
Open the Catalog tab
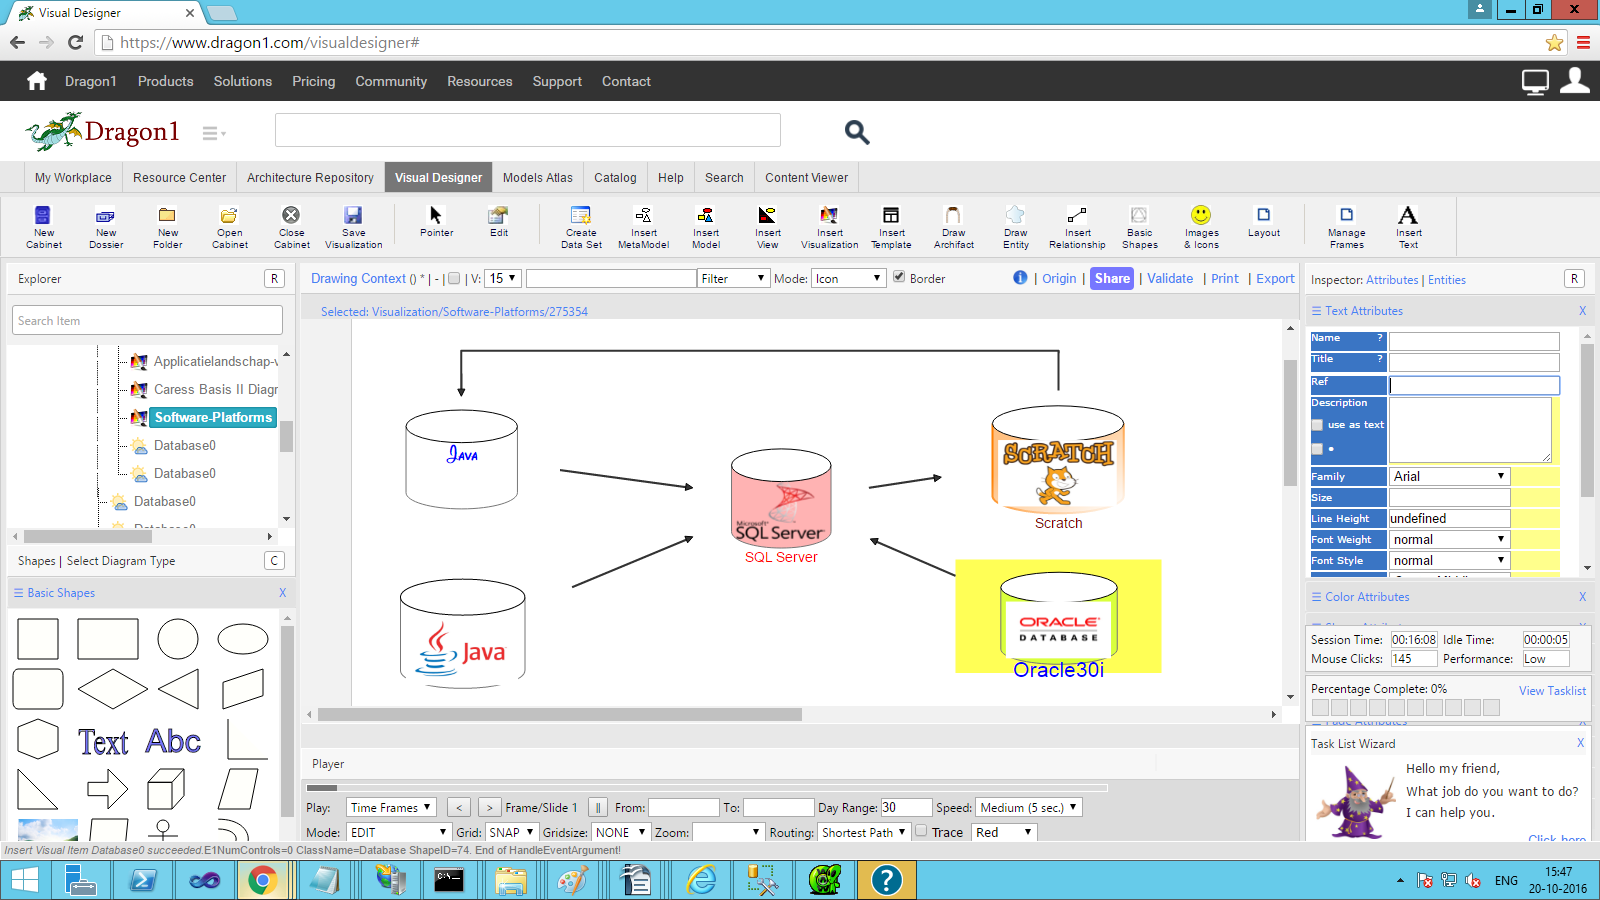click(615, 177)
